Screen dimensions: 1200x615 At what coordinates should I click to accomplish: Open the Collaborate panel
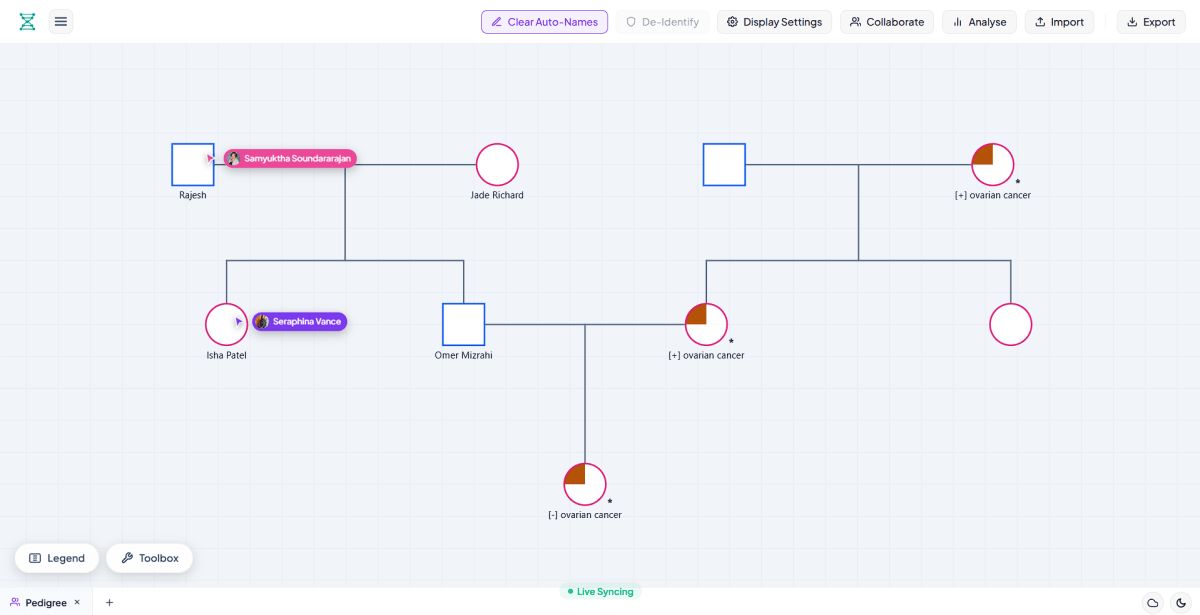[x=887, y=22]
